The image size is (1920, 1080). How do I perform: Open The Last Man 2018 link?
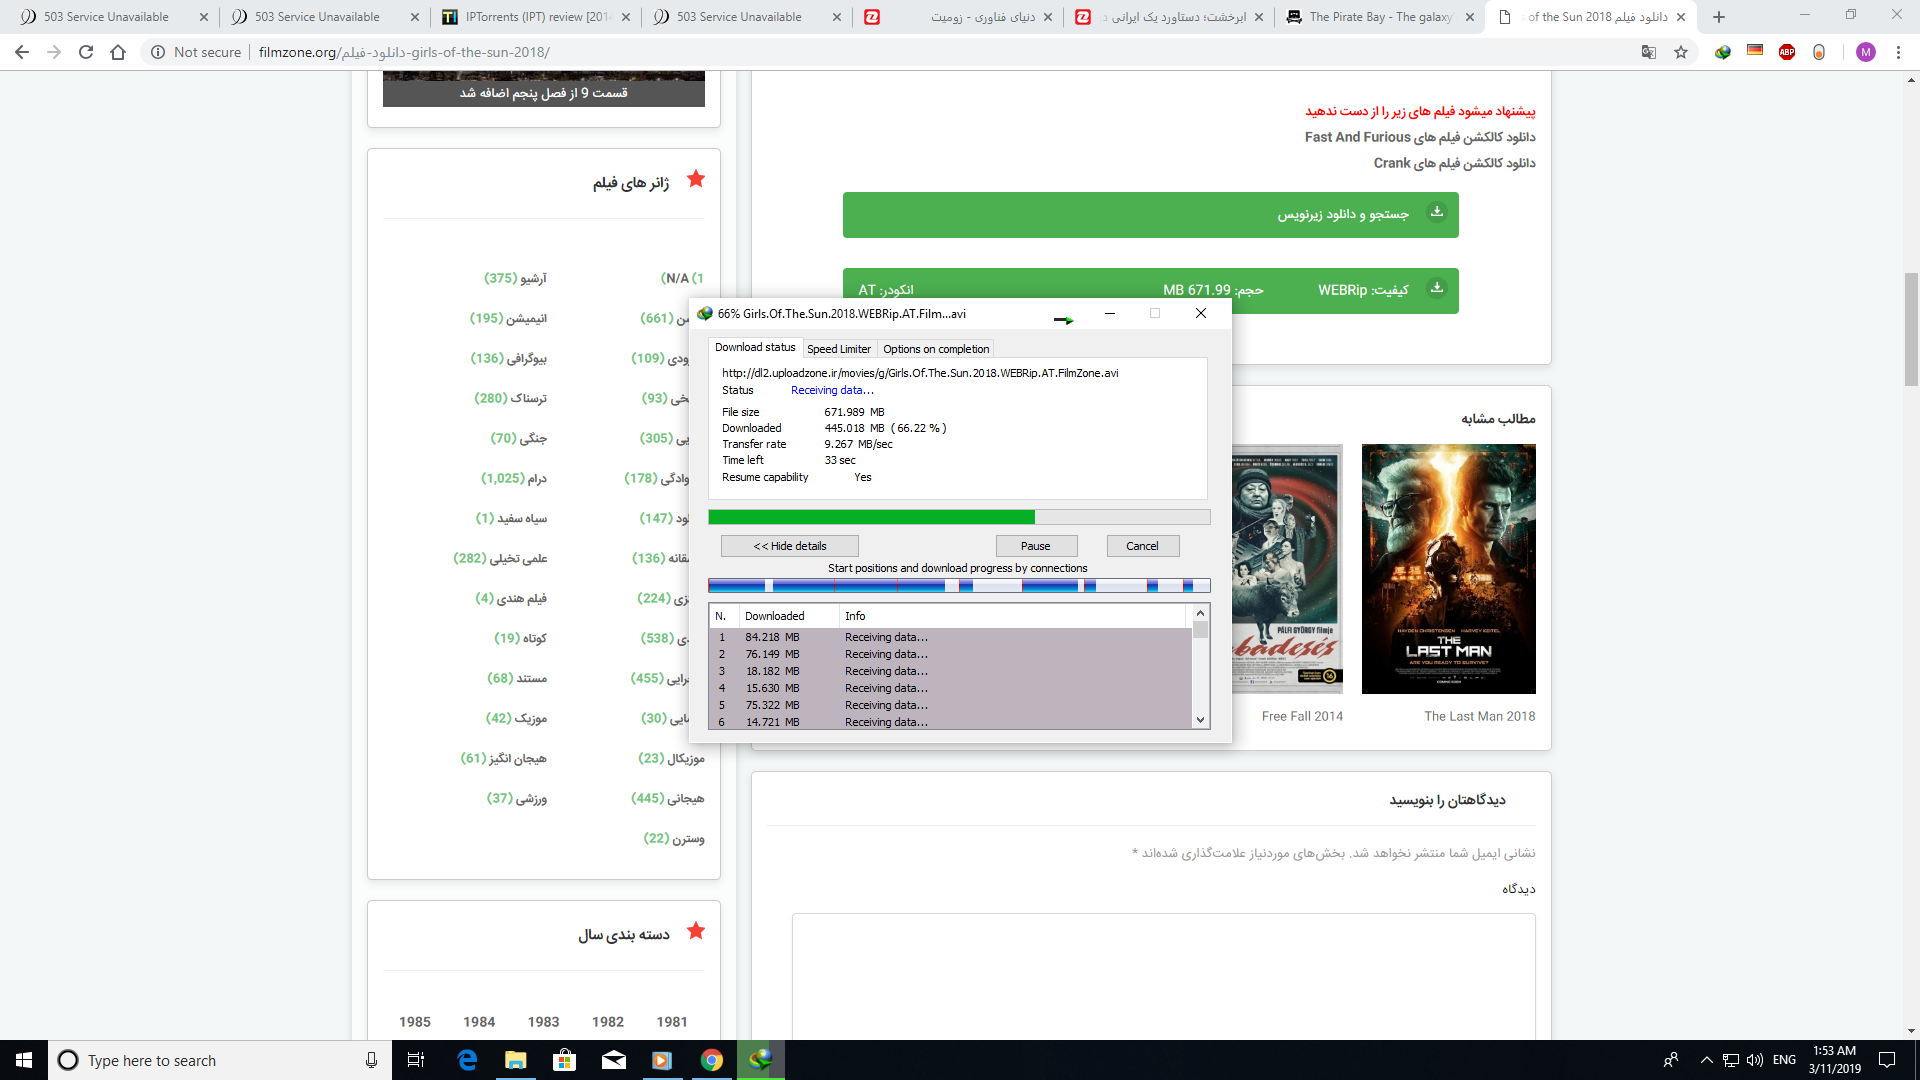[1480, 716]
